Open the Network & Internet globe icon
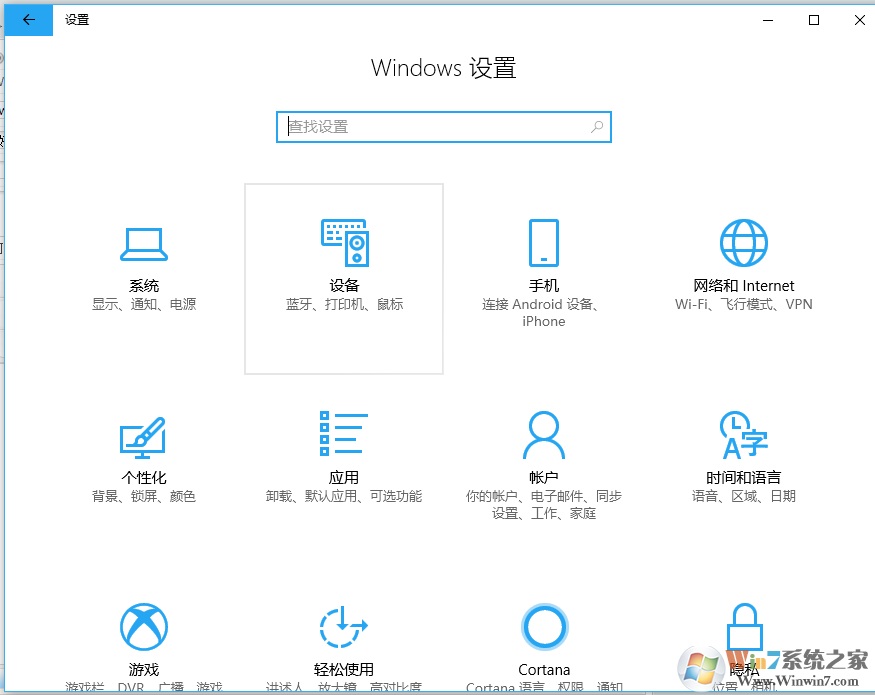Viewport: 875px width, 695px height. coord(743,243)
